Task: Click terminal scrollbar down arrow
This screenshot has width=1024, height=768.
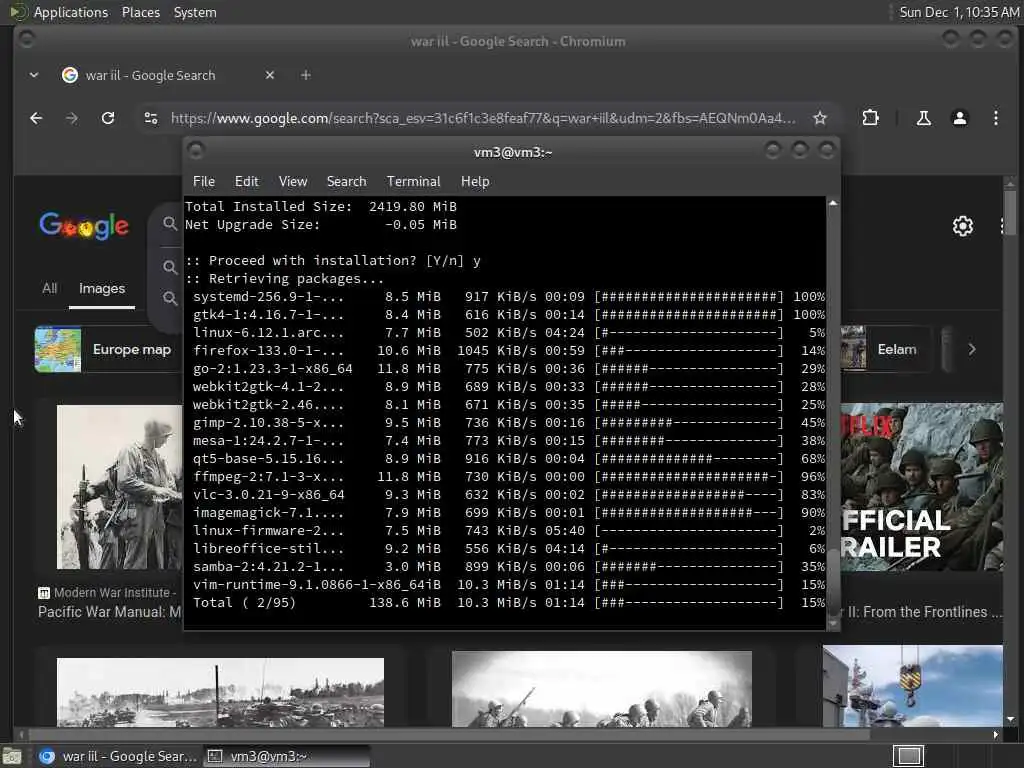Action: (833, 624)
